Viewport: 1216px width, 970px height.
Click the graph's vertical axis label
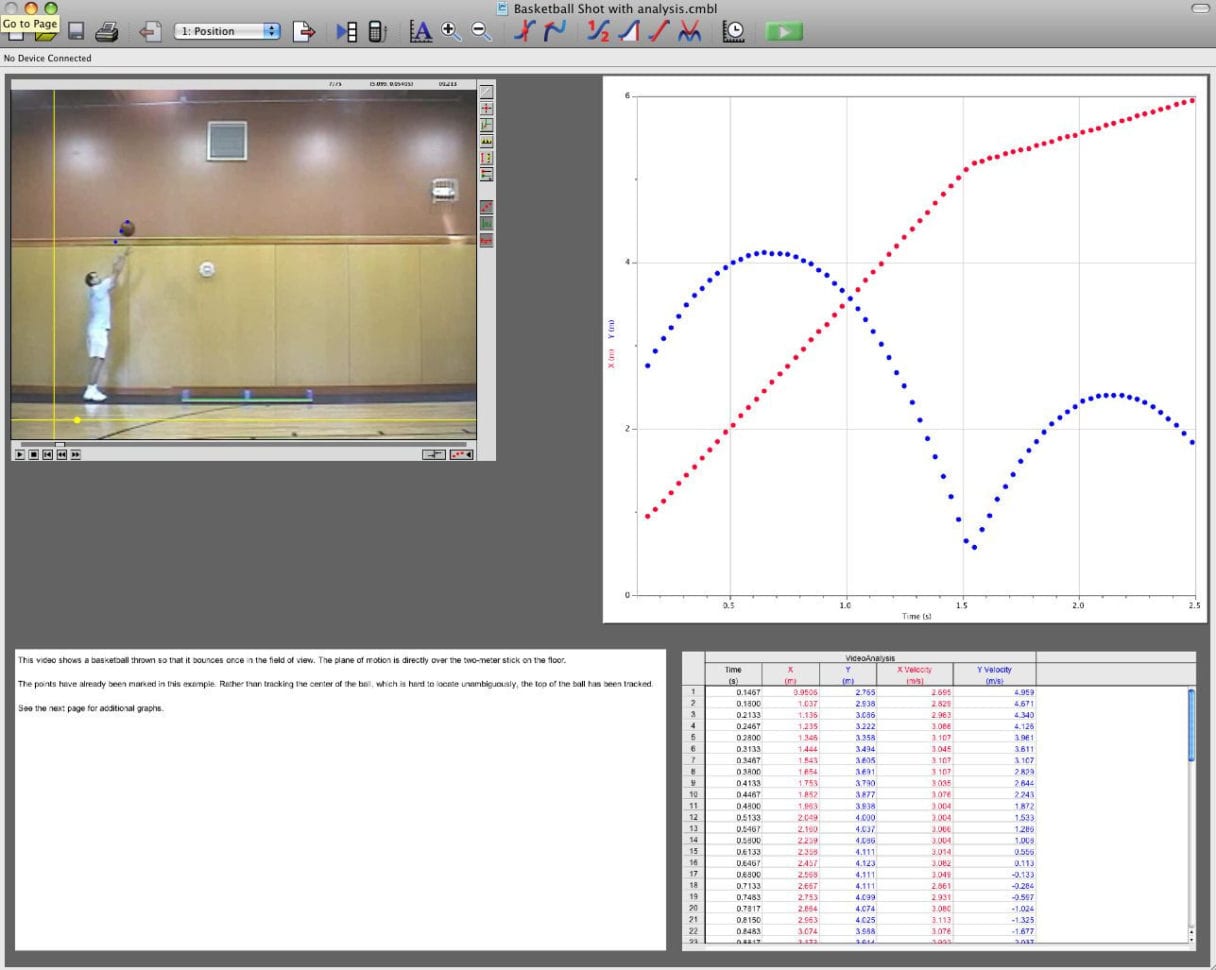[x=612, y=342]
